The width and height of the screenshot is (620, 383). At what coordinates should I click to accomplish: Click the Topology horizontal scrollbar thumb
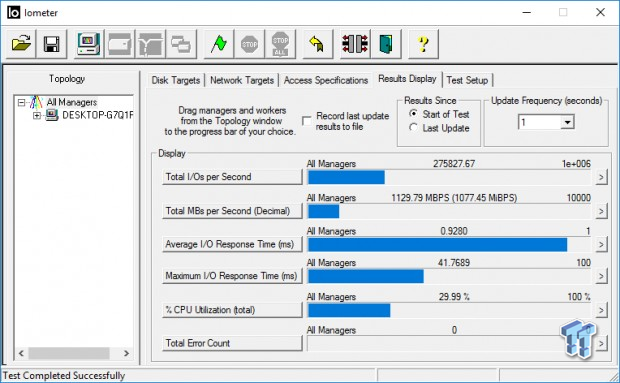coord(69,353)
